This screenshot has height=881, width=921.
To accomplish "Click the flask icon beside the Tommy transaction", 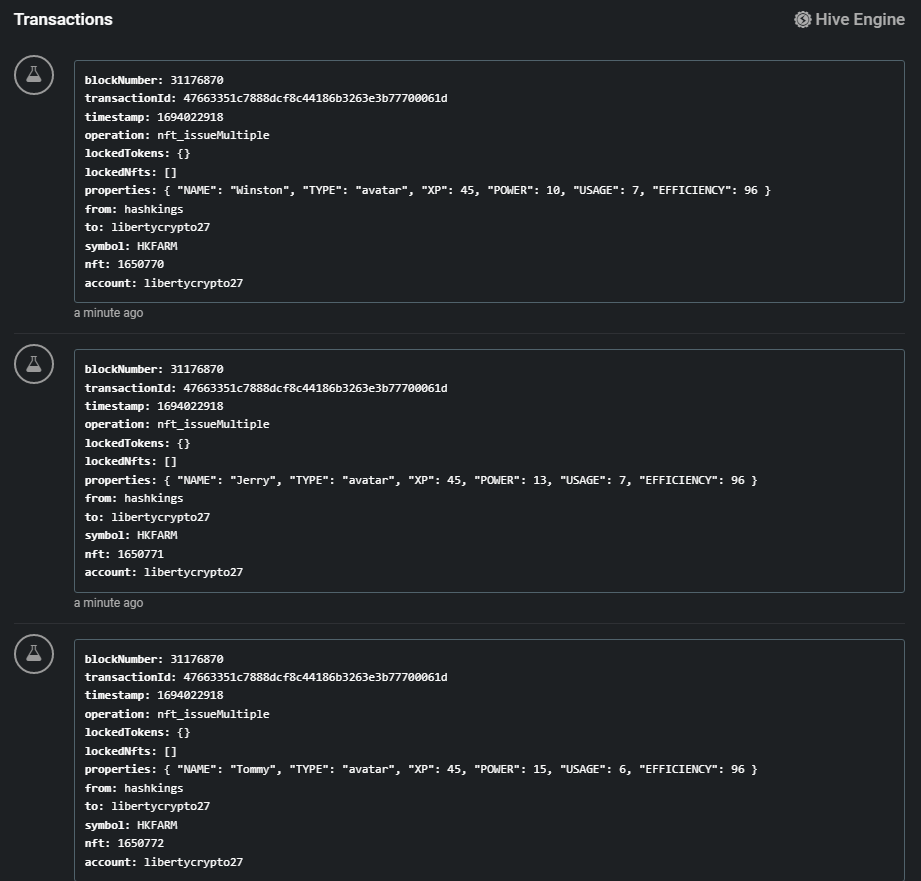I will click(x=34, y=654).
